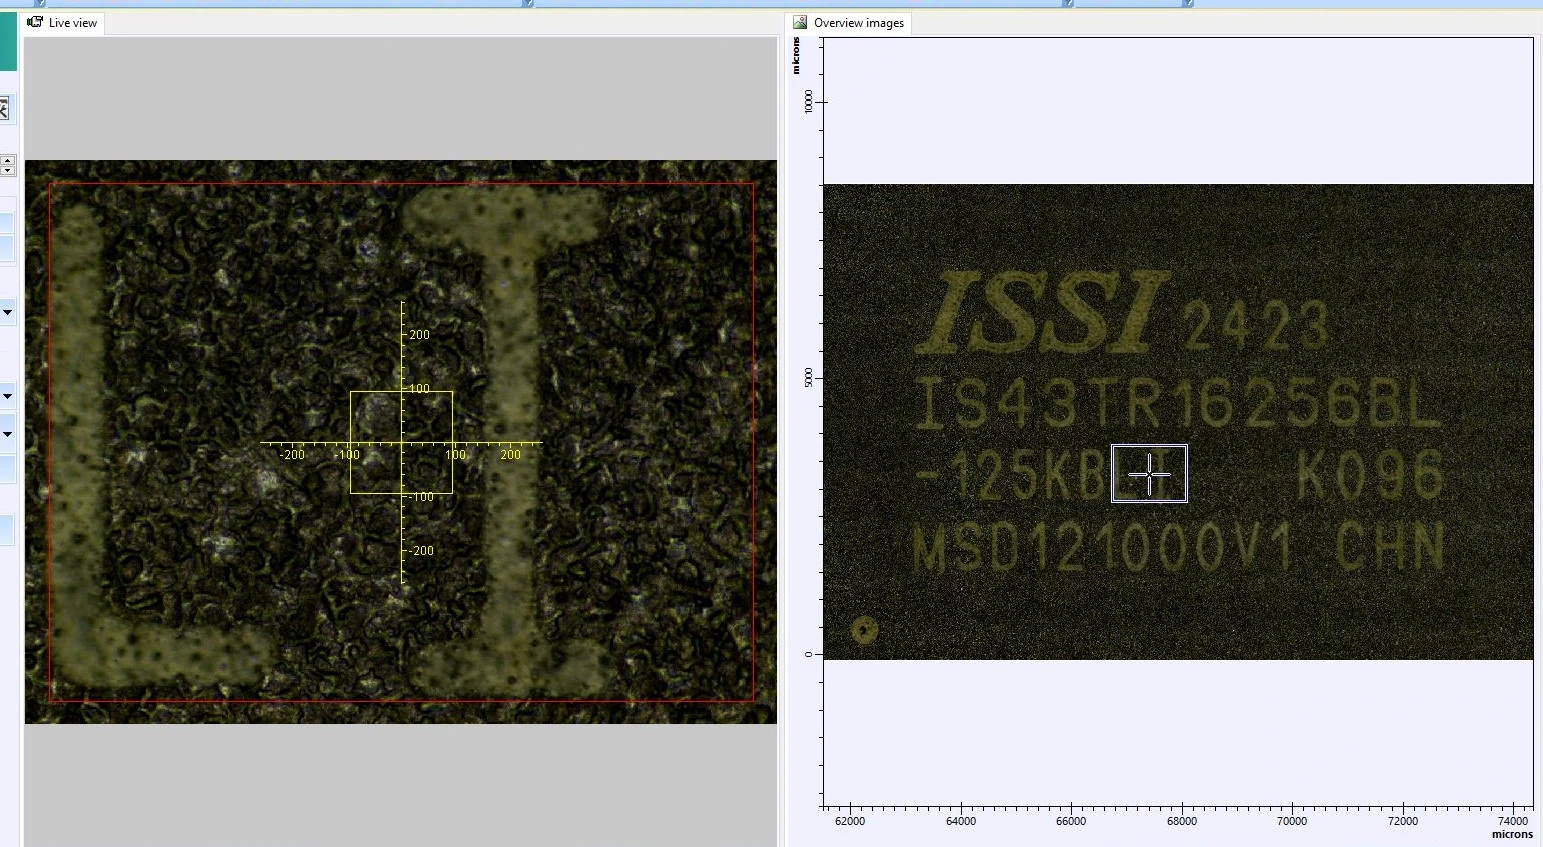
Task: Click the IS43TR16256BL marking in overview image
Action: (x=1178, y=405)
